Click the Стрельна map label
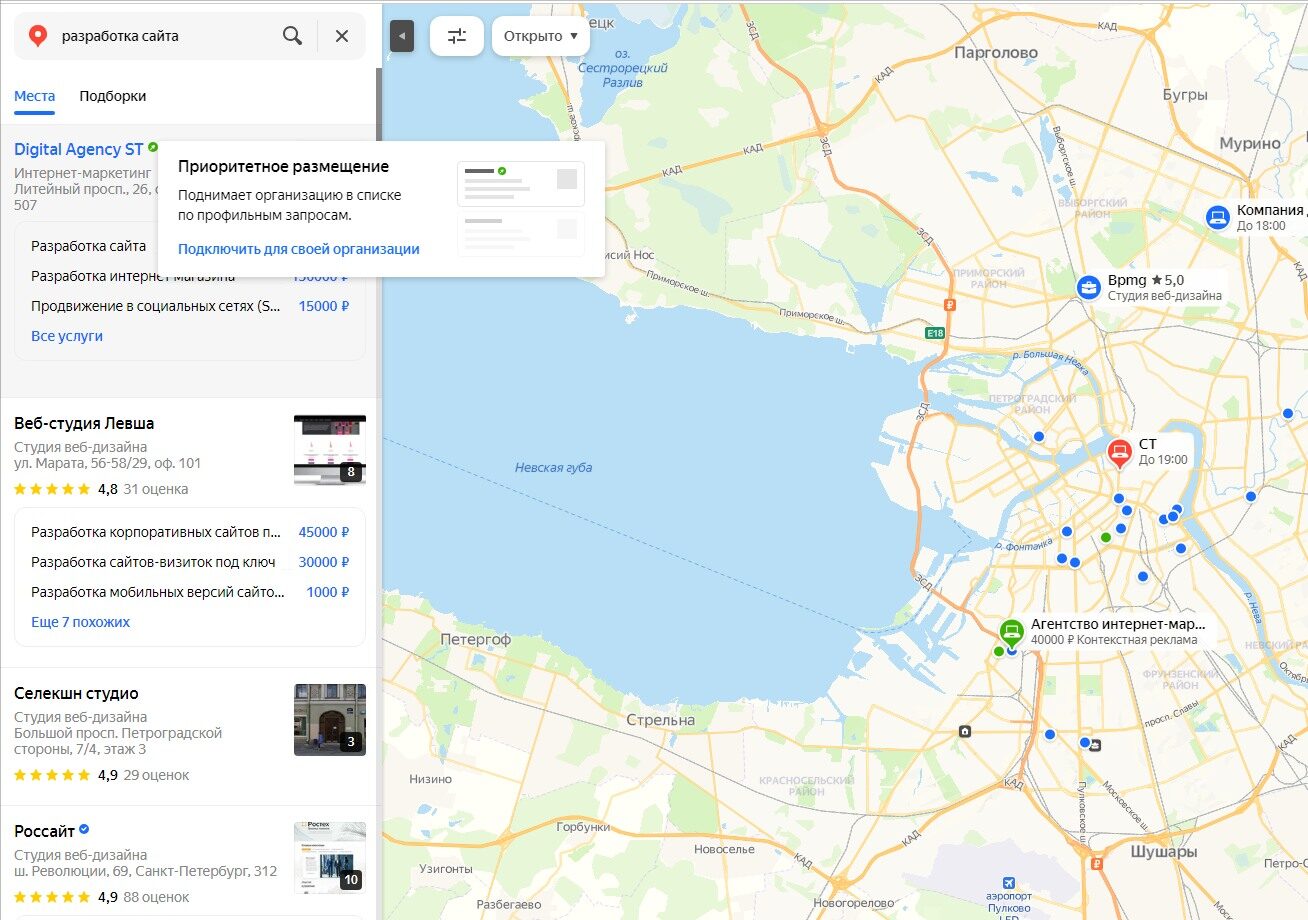 (661, 720)
